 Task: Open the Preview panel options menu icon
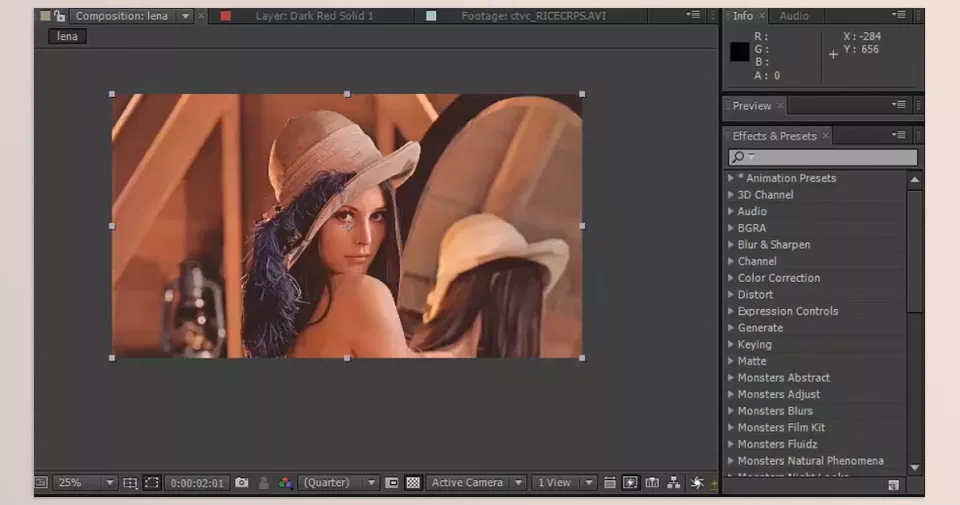pos(898,105)
